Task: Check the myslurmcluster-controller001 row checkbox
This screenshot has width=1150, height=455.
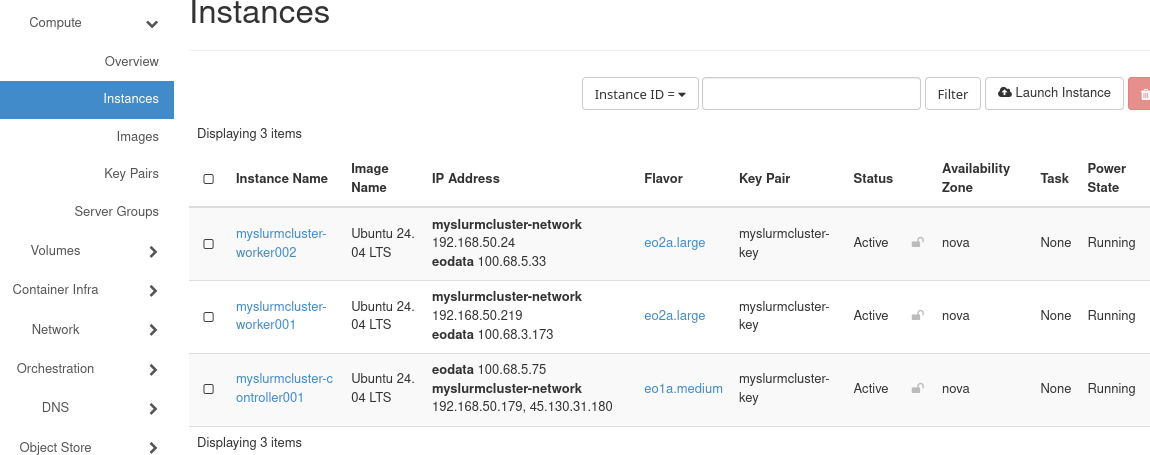Action: 208,389
